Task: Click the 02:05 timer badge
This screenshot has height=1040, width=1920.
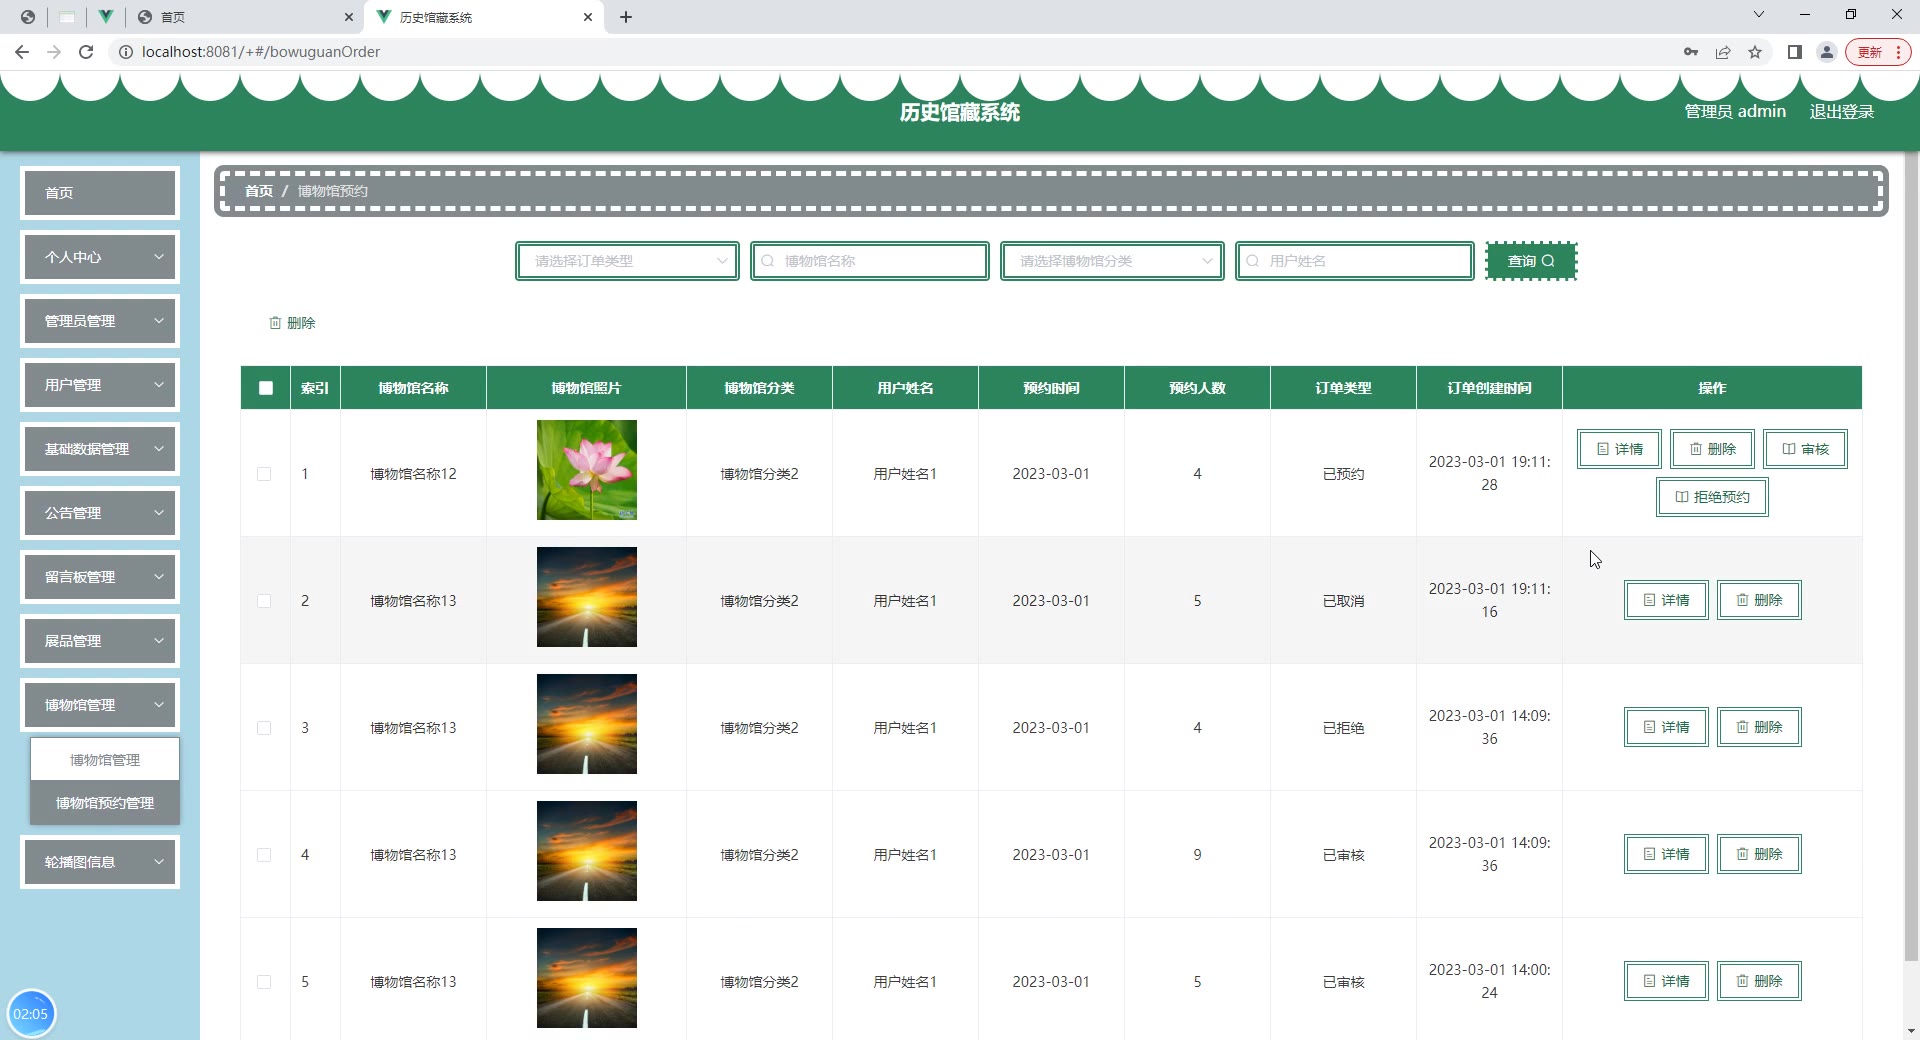Action: tap(31, 1014)
